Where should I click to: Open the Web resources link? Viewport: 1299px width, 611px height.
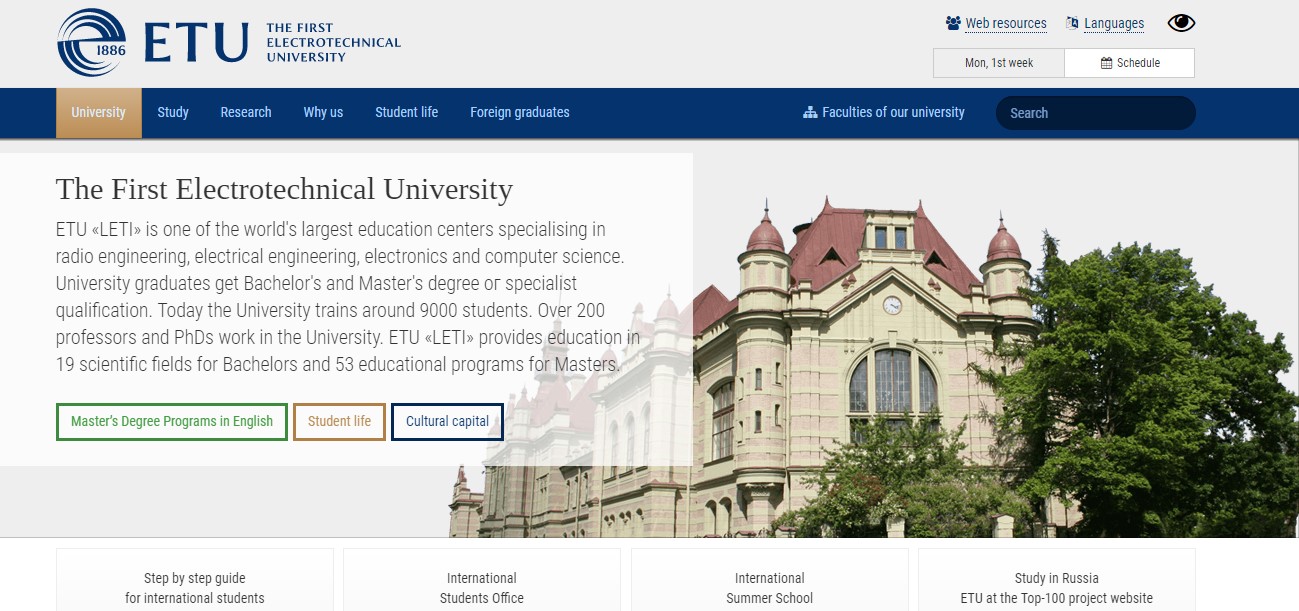[1006, 23]
